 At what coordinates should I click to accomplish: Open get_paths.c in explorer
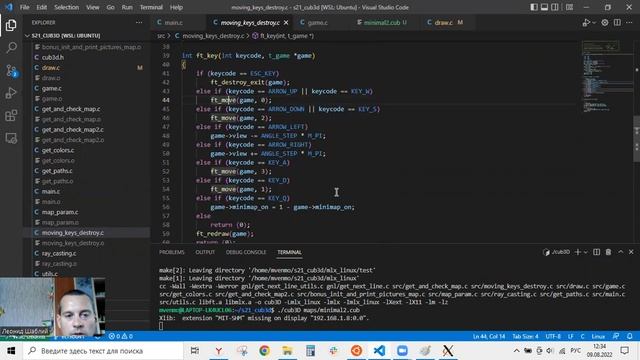click(57, 171)
